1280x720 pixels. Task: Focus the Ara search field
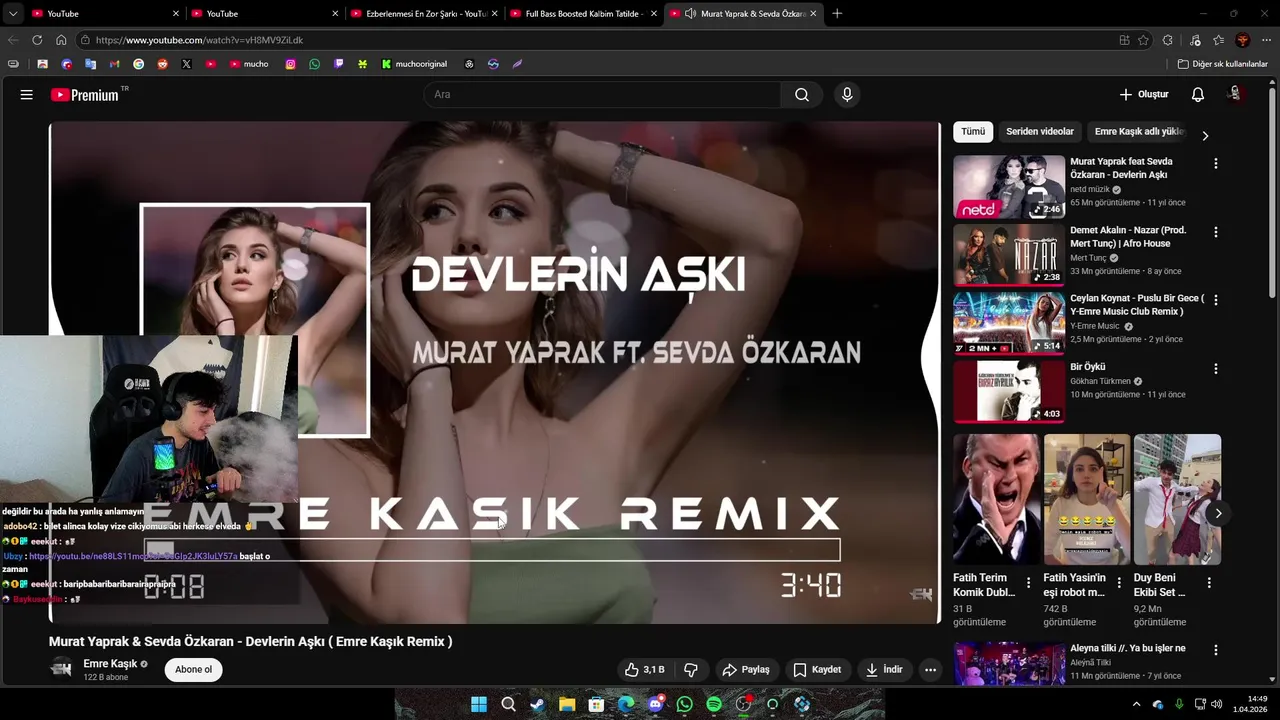pyautogui.click(x=603, y=95)
